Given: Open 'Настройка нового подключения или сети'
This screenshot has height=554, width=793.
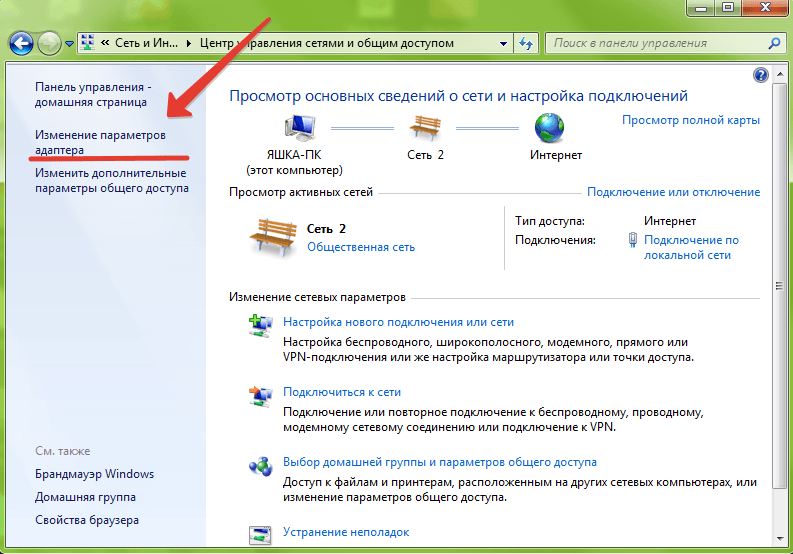Looking at the screenshot, I should coord(398,322).
